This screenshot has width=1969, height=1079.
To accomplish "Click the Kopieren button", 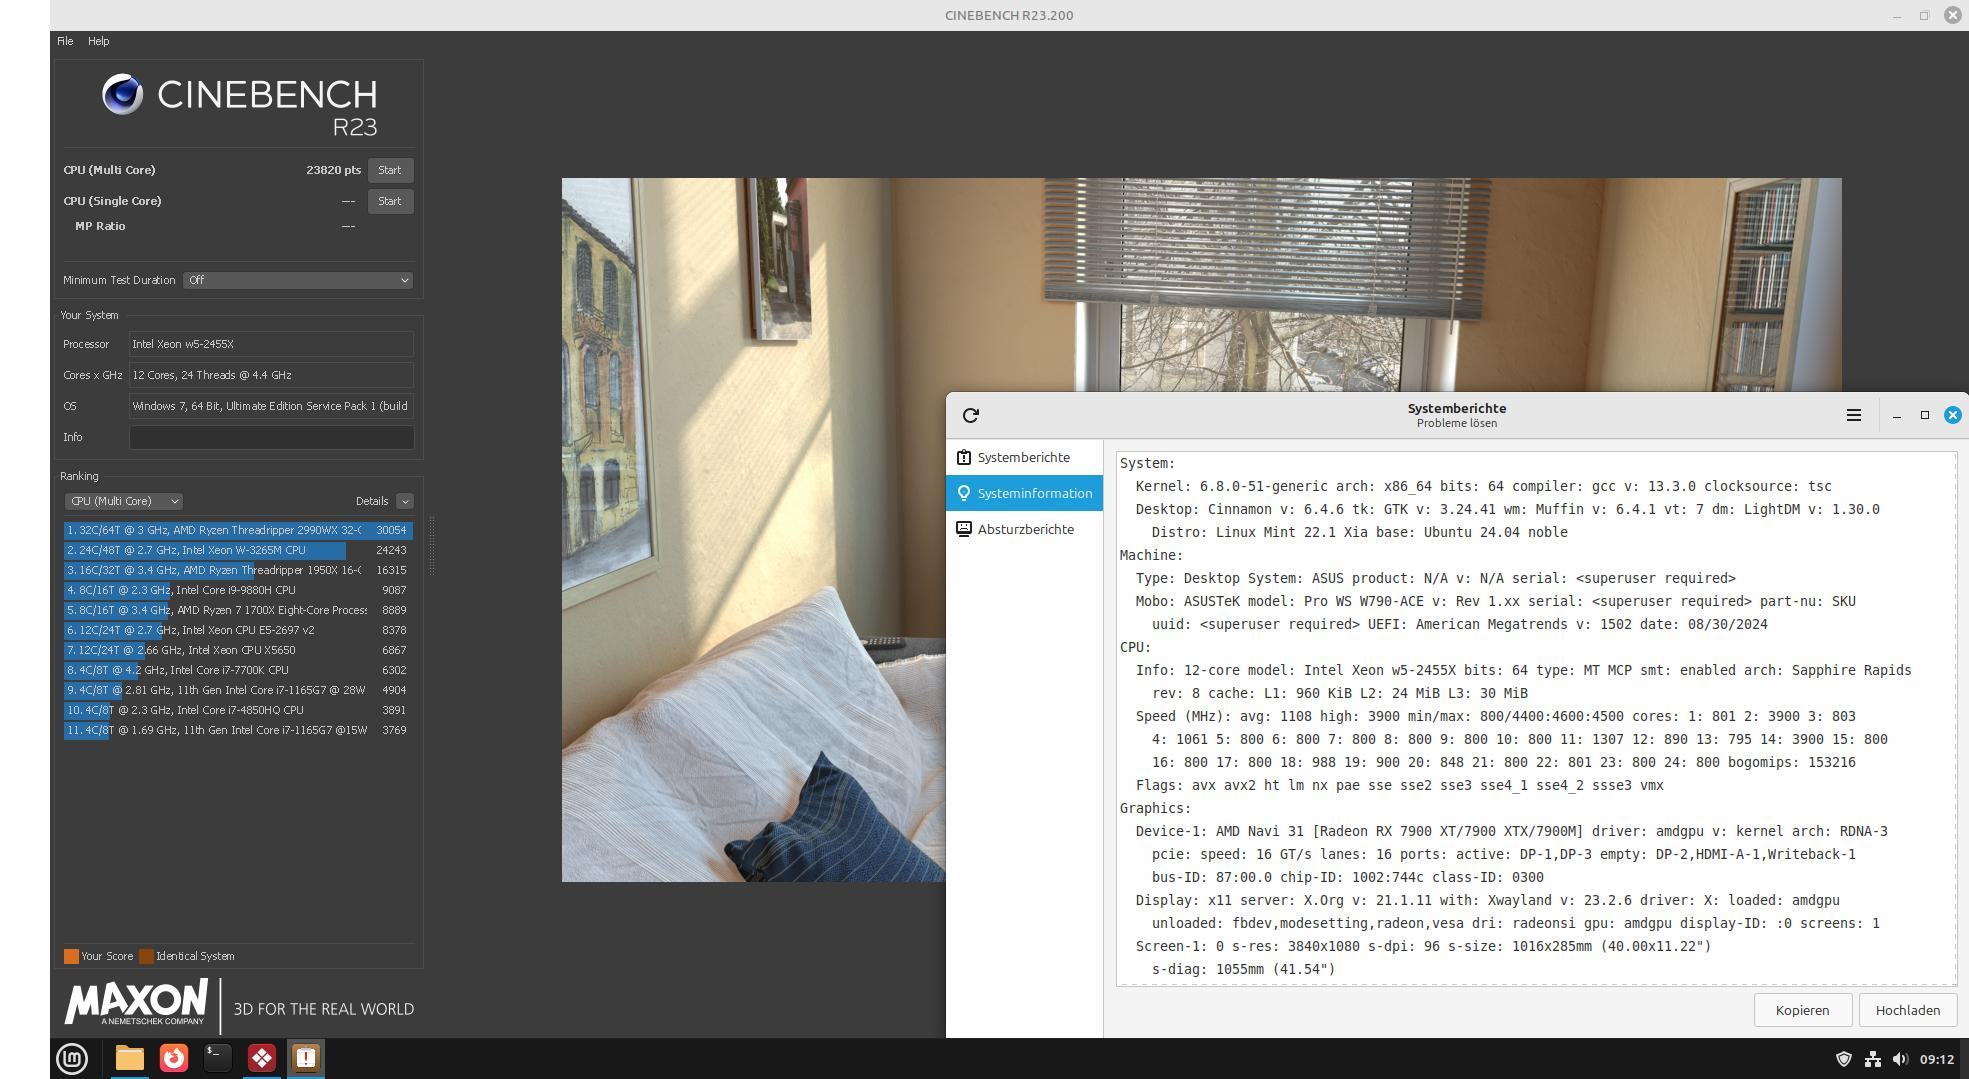I will [1802, 1010].
